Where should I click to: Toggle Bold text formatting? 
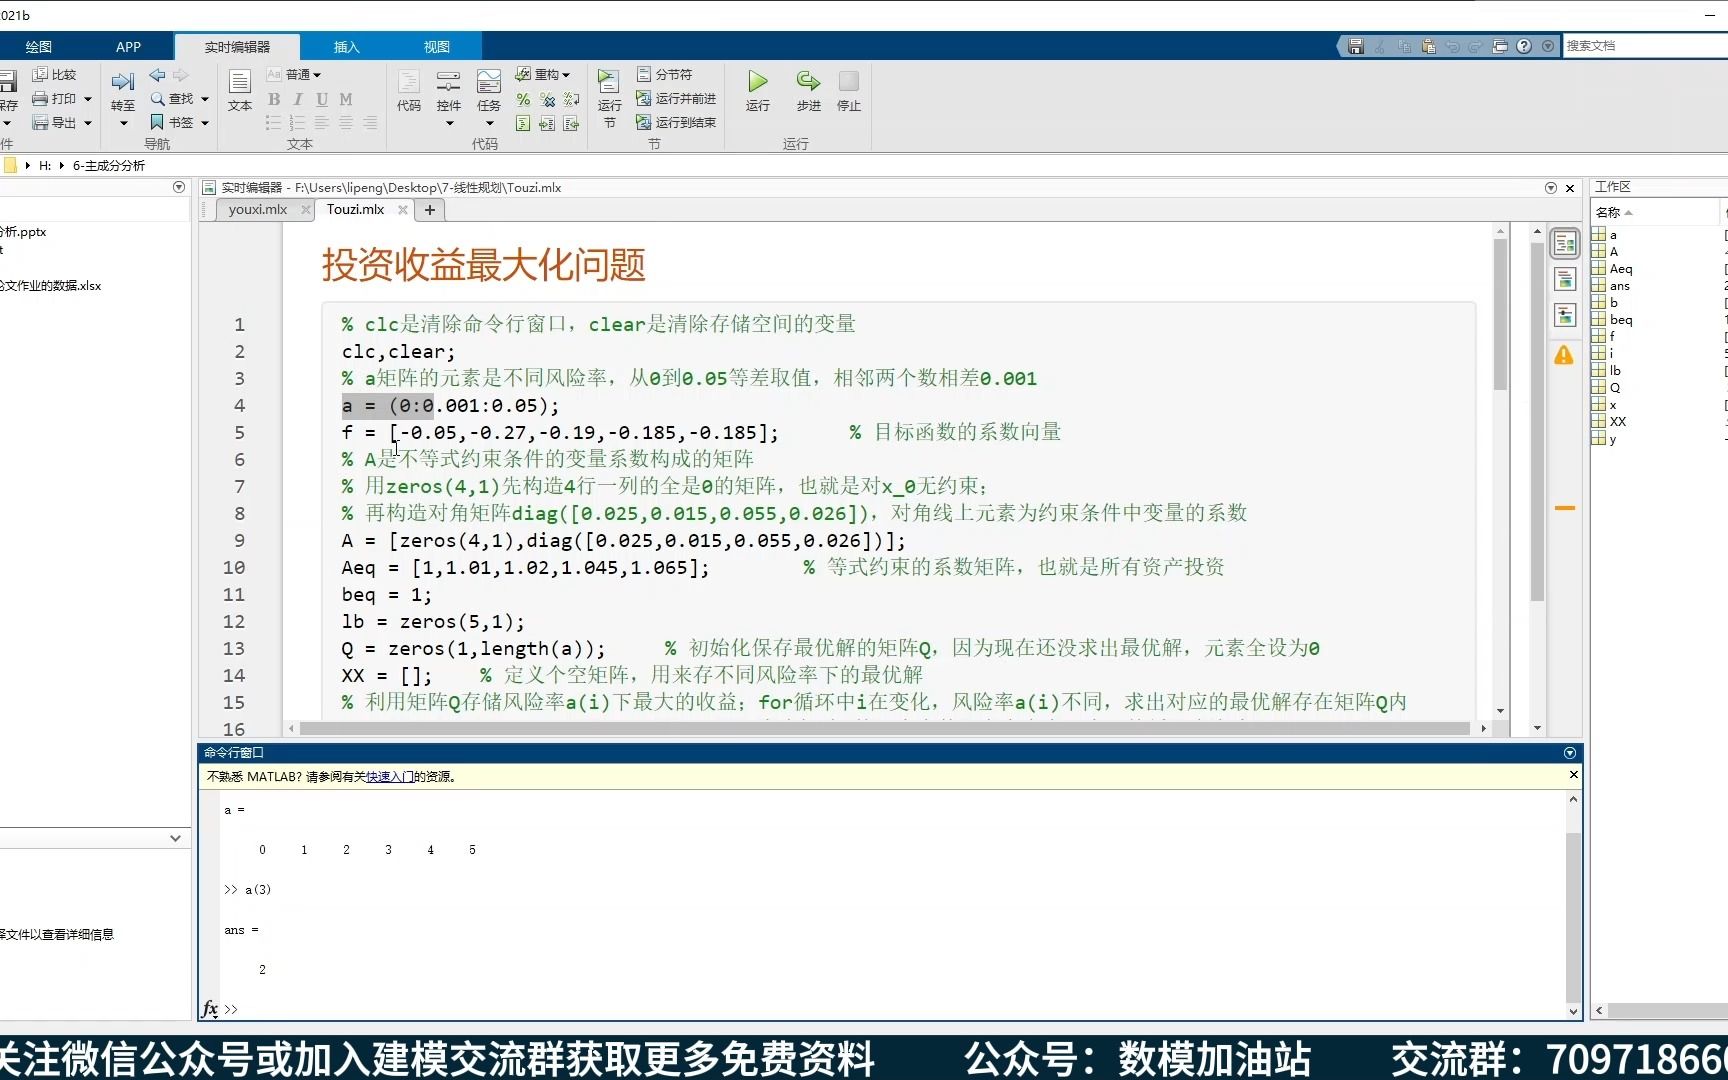(x=274, y=99)
